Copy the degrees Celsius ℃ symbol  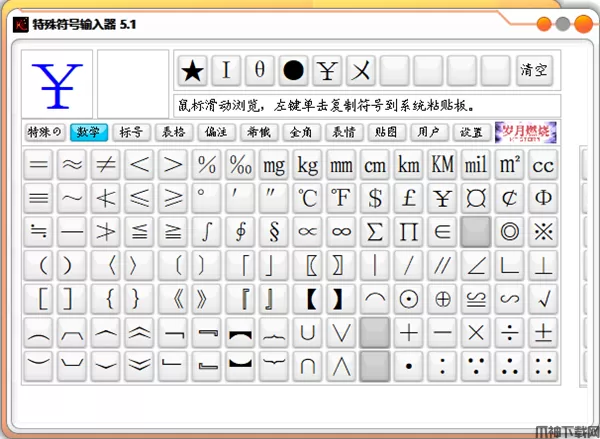[x=308, y=198]
